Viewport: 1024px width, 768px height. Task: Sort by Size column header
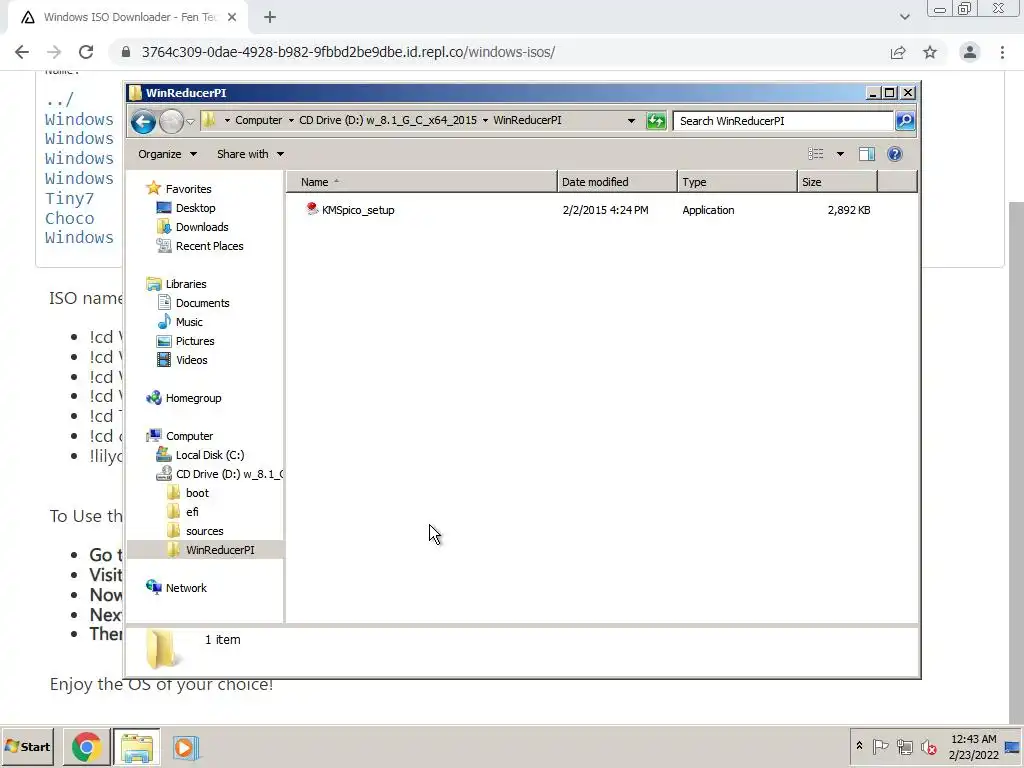[837, 182]
